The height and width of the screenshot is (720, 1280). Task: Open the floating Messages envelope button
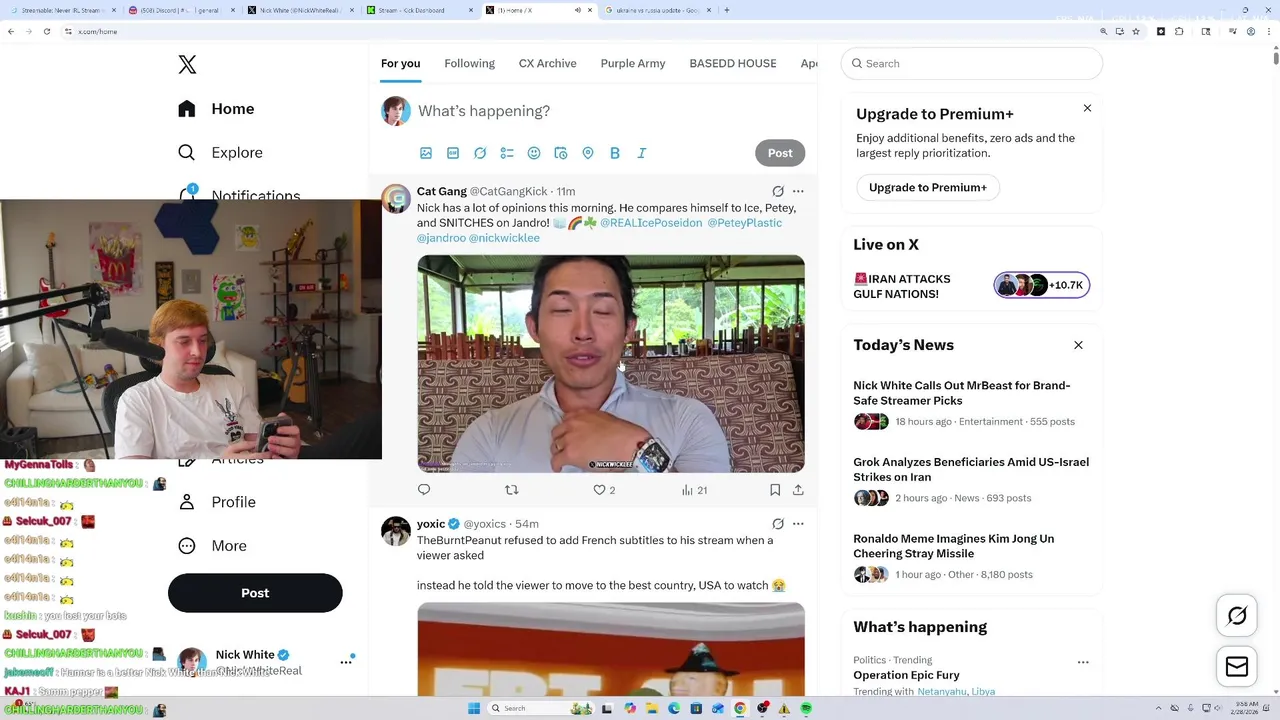1237,667
